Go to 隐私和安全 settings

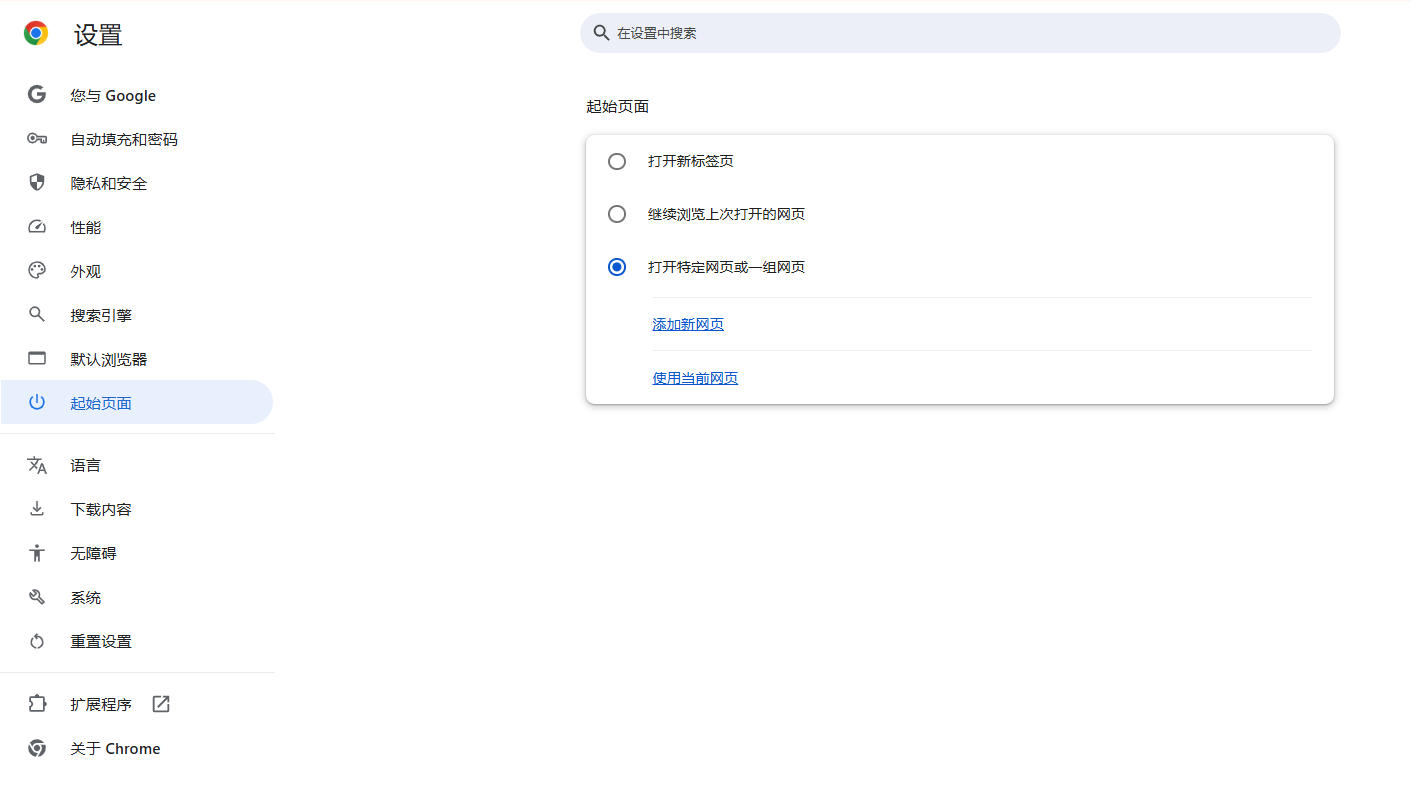click(137, 183)
